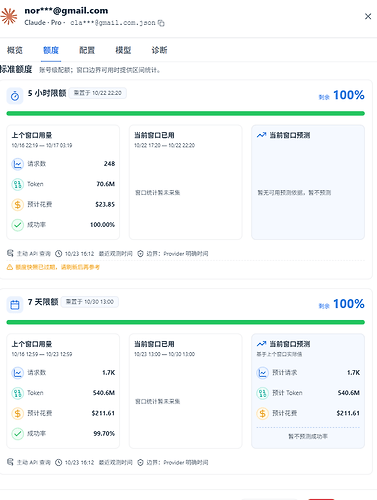Click the checkmark icon beside 99.70%
Viewport: 377px width, 500px height.
coord(18,433)
